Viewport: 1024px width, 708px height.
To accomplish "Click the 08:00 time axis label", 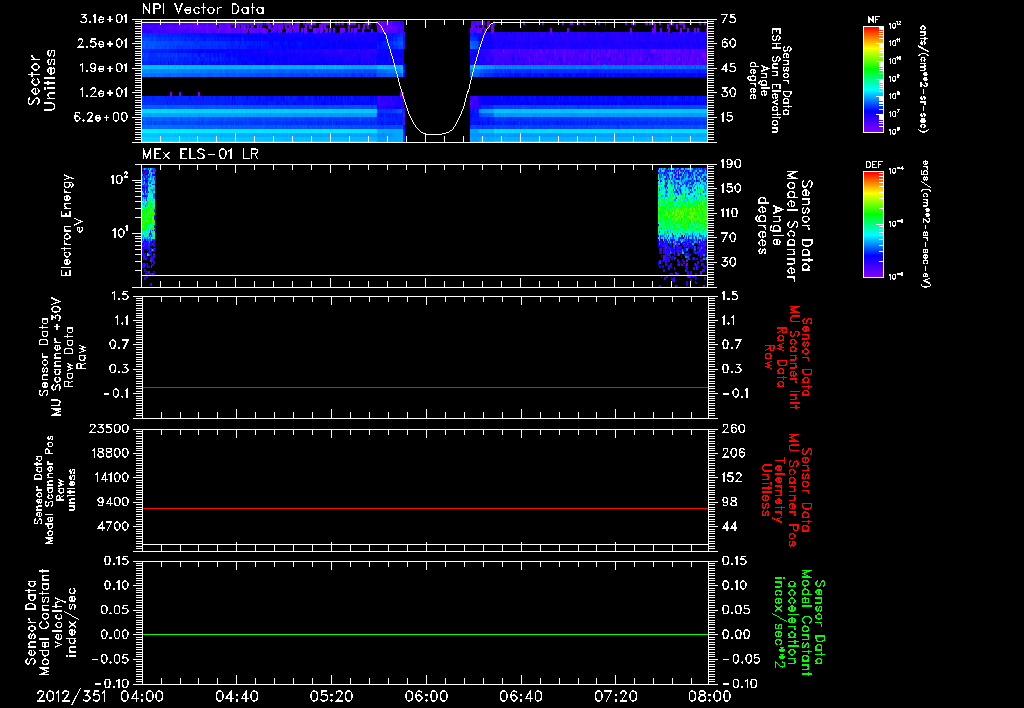I will 710,696.
